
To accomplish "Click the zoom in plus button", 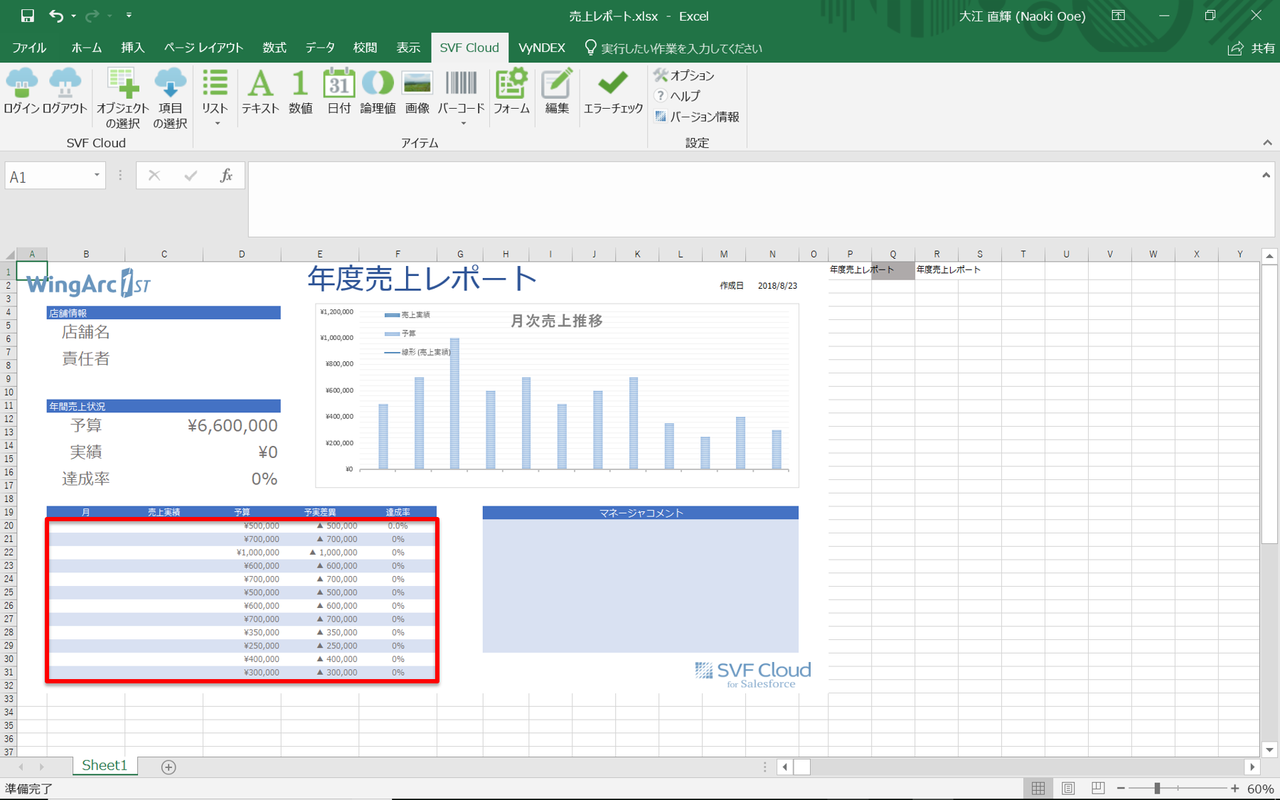I will pos(1235,789).
